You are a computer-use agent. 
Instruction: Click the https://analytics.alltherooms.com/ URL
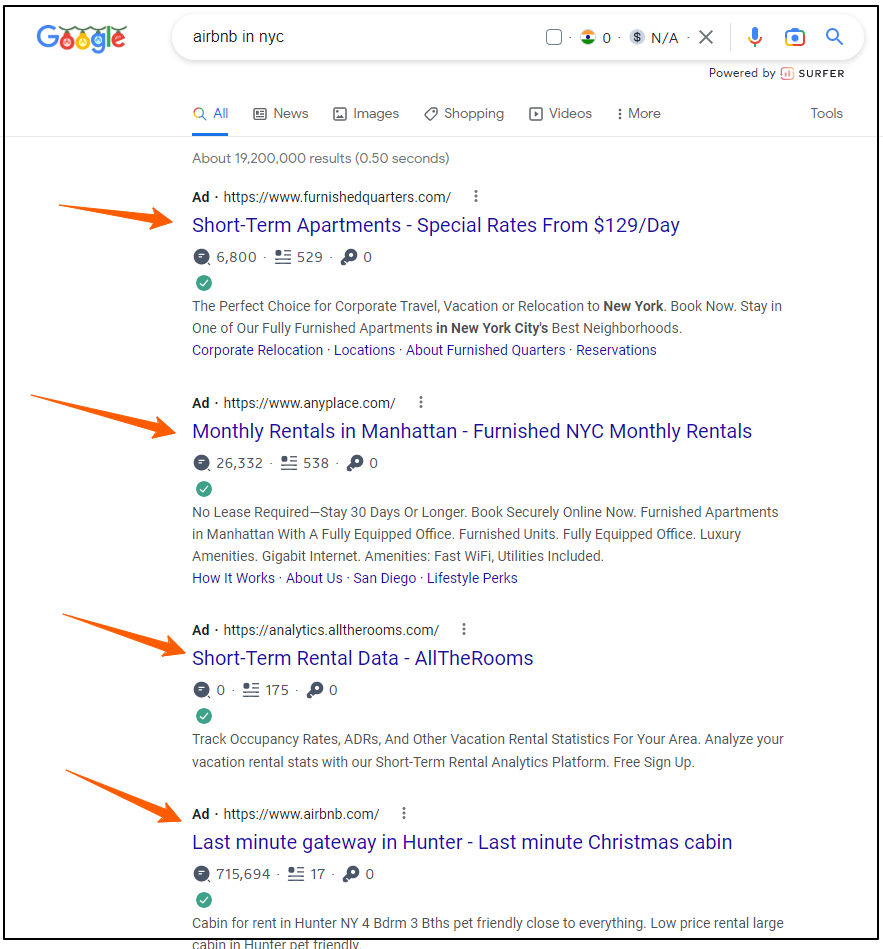[x=331, y=630]
